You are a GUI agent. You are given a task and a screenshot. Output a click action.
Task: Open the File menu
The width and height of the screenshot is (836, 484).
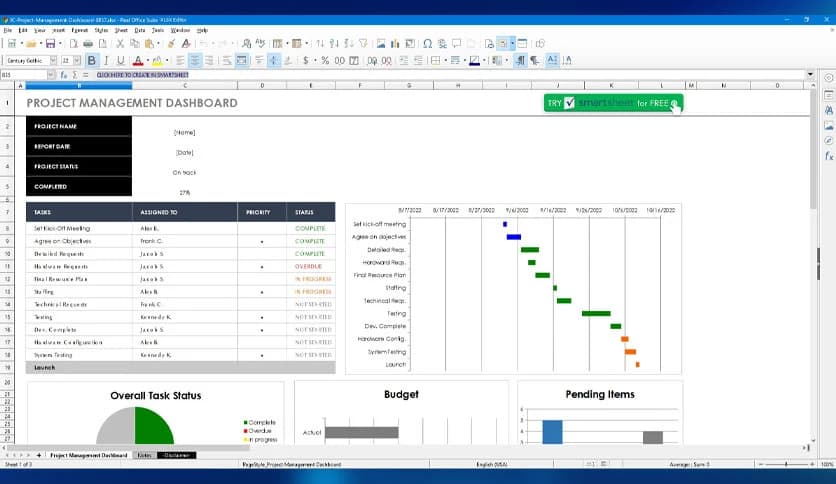pyautogui.click(x=7, y=30)
